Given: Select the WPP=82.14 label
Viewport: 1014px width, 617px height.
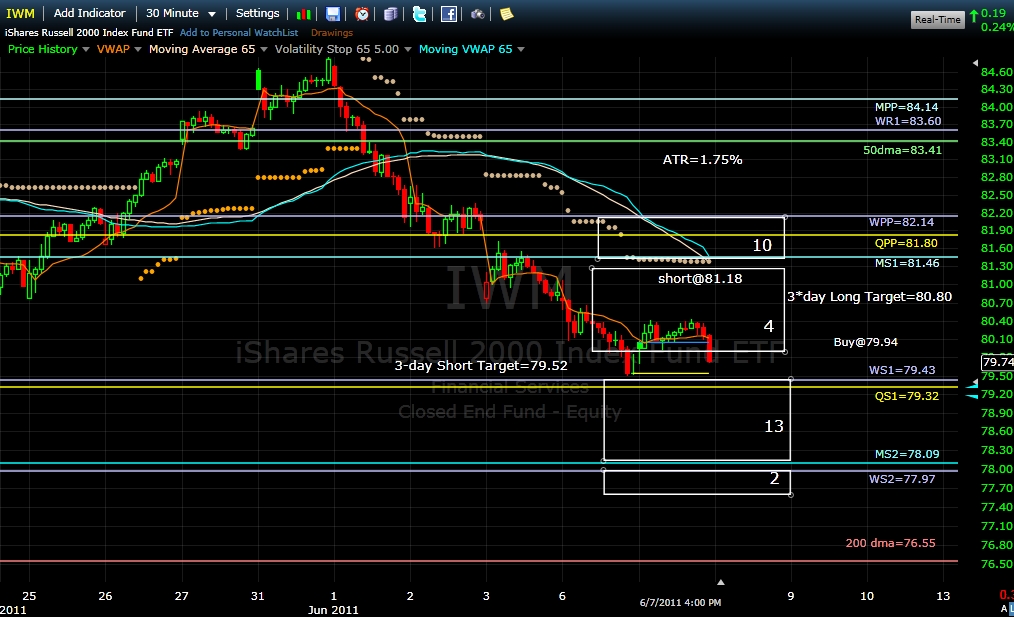Looking at the screenshot, I should [x=901, y=222].
